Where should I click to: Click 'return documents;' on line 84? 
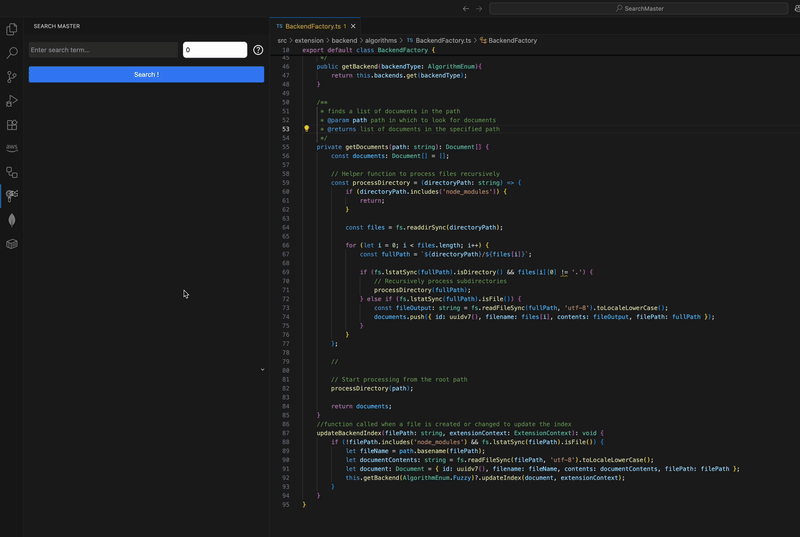[x=361, y=406]
